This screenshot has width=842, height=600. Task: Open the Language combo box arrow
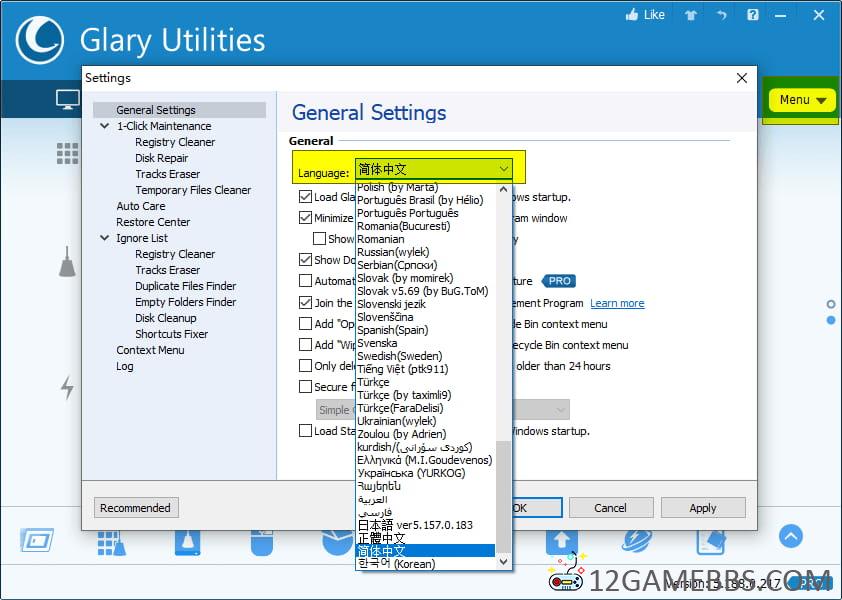coord(503,170)
